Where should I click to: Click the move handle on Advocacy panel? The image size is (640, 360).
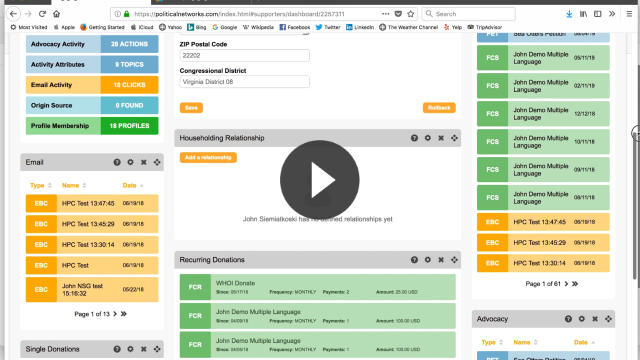tap(608, 319)
